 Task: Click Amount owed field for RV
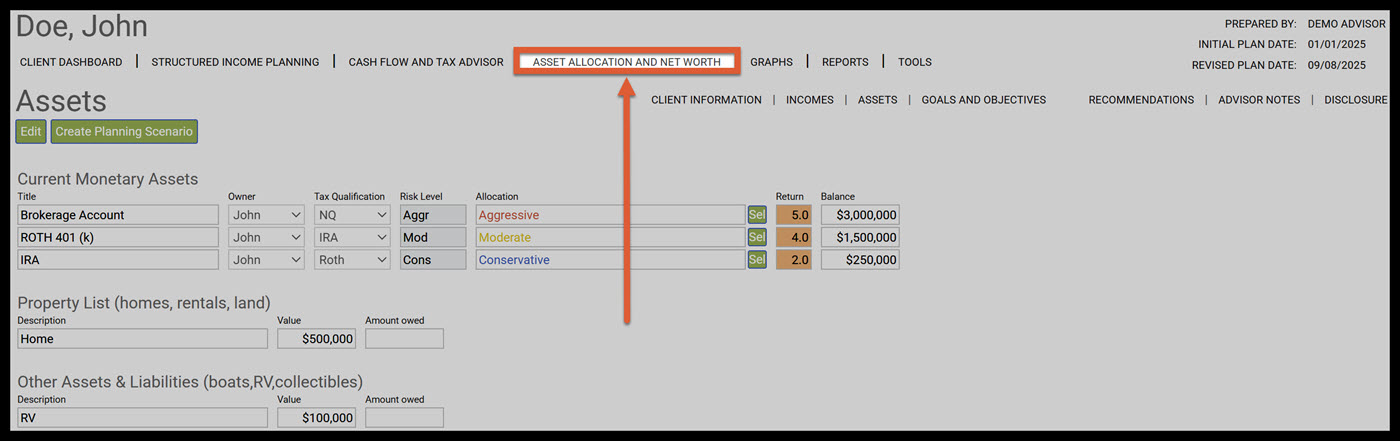pos(405,418)
